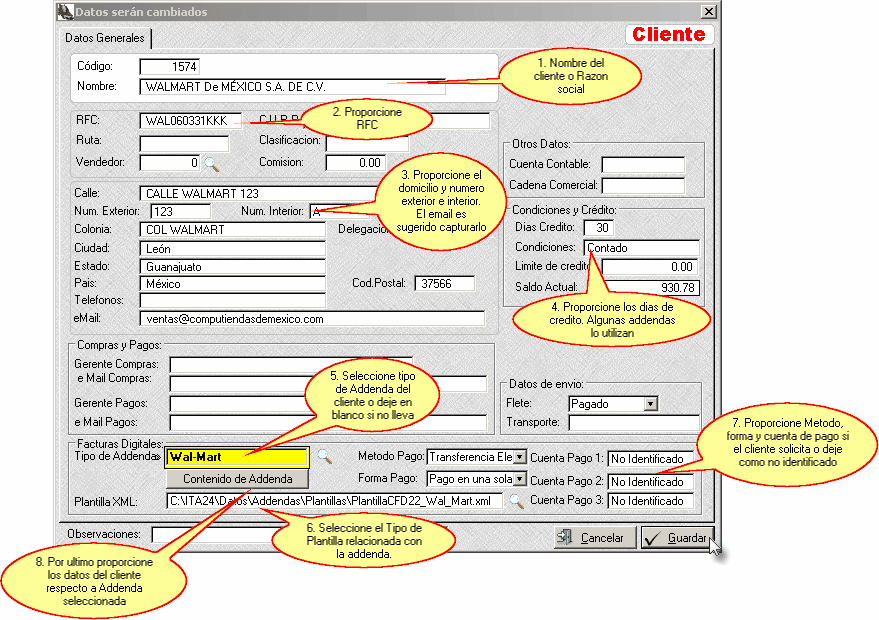Click the Comision field showing 0.00
Viewport: 879px width, 620px height.
click(355, 163)
